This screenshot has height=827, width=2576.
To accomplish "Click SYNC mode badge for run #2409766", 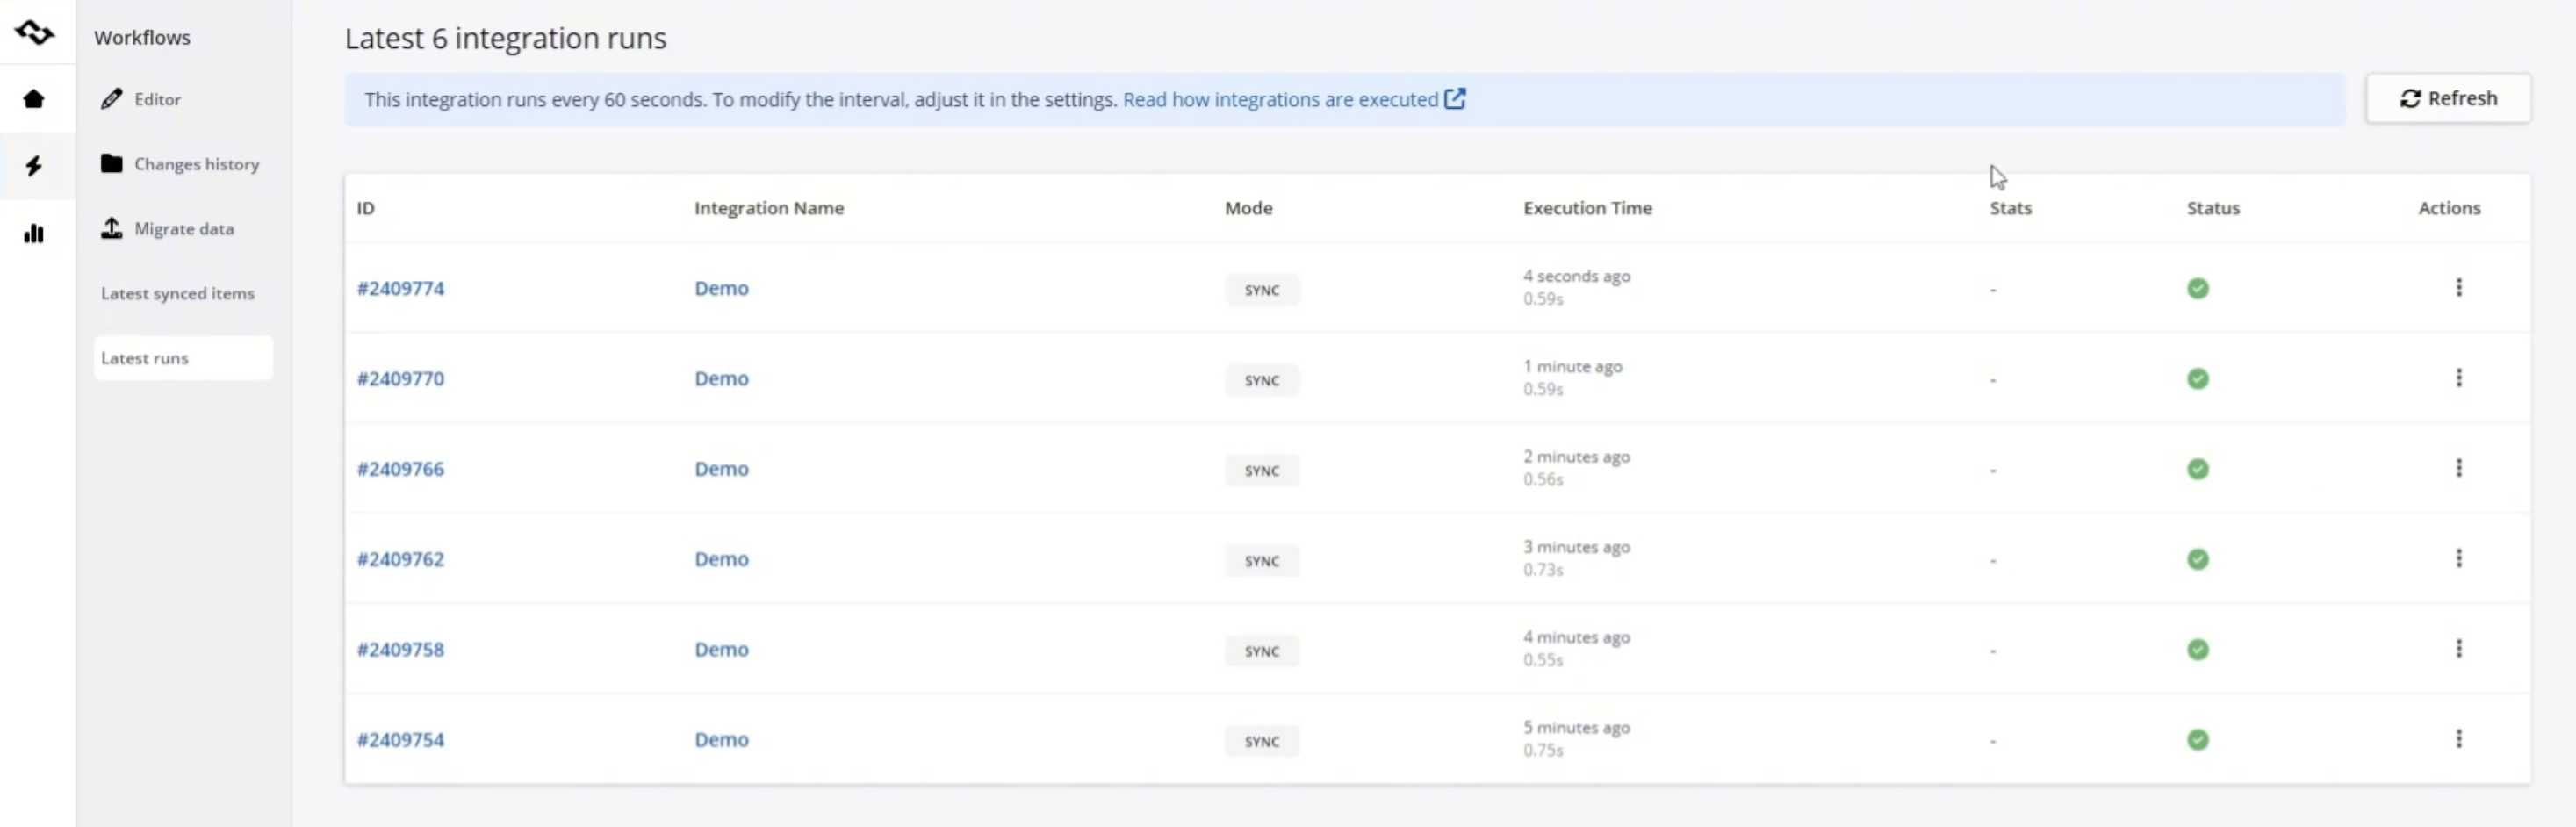I will pos(1261,471).
